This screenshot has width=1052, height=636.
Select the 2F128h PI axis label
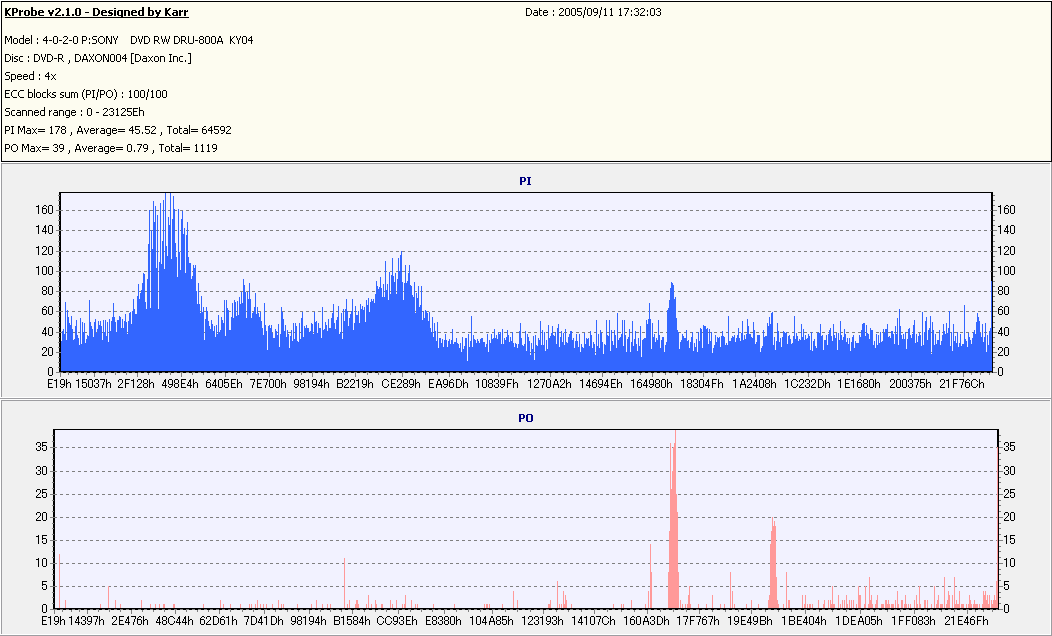point(136,384)
